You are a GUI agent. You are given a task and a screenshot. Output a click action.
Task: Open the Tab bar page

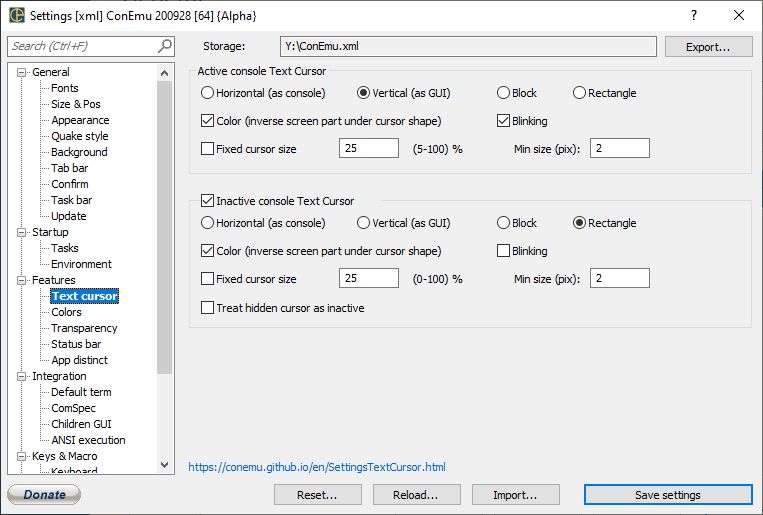pyautogui.click(x=70, y=168)
